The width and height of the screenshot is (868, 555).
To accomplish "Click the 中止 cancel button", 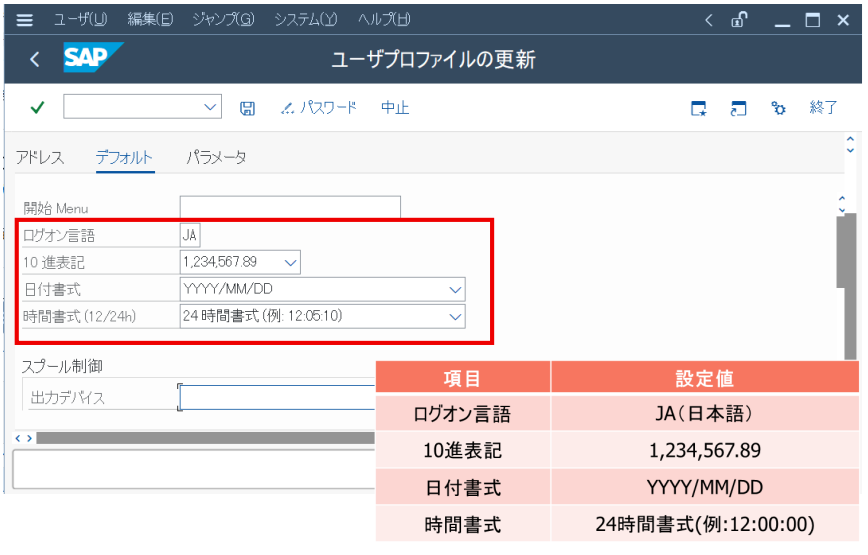I will 395,107.
